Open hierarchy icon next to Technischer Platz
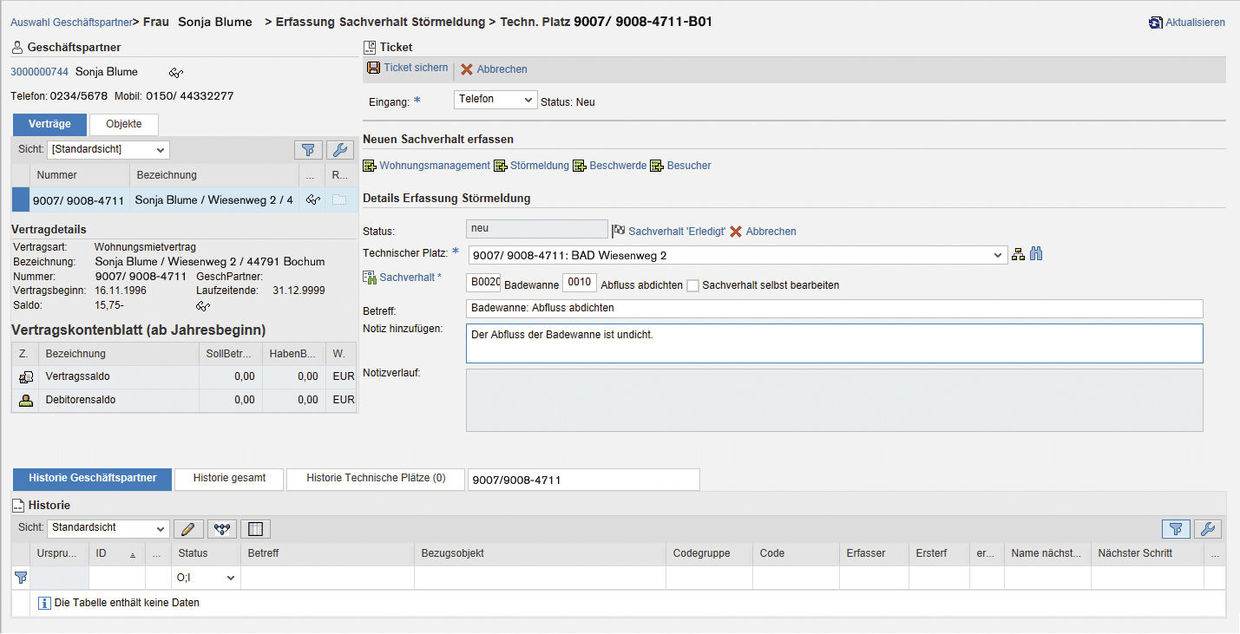Image resolution: width=1240 pixels, height=634 pixels. click(1018, 254)
